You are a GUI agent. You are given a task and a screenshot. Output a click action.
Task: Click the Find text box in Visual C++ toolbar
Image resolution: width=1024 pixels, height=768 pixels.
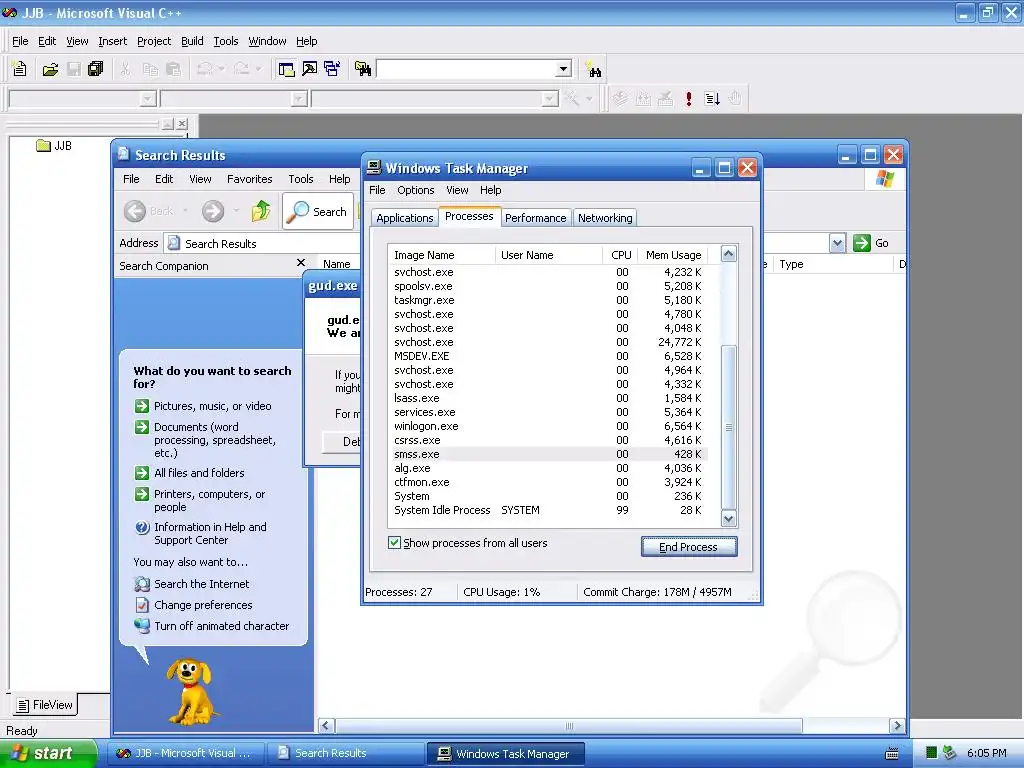pyautogui.click(x=466, y=69)
